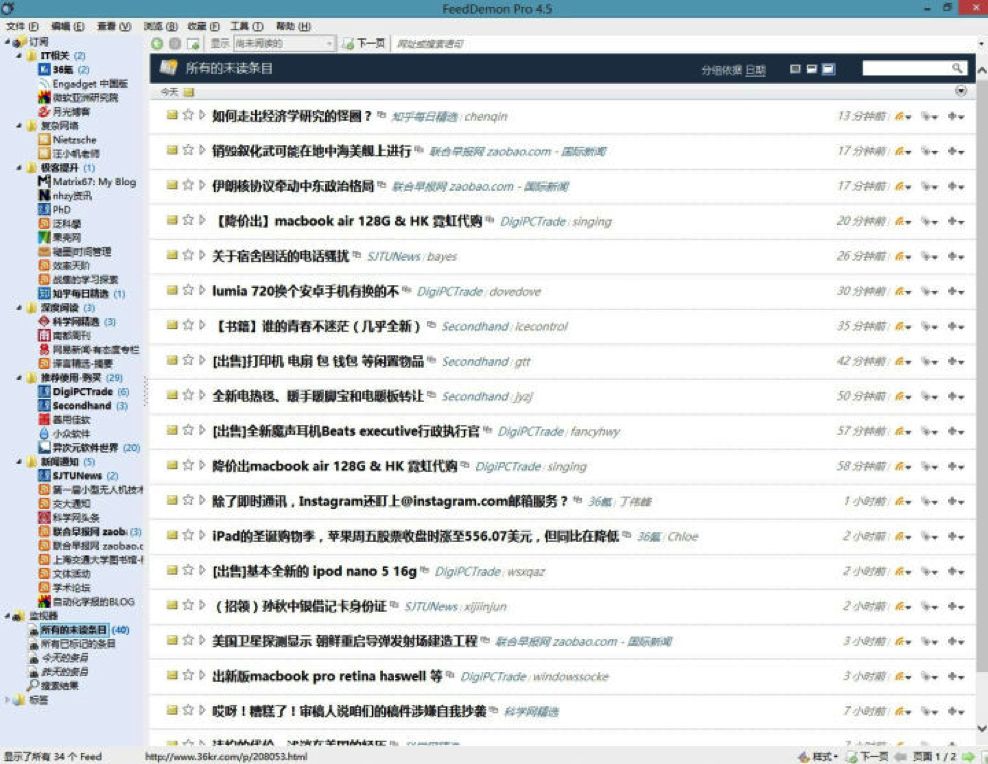
Task: Click the green back navigation button
Action: (157, 44)
